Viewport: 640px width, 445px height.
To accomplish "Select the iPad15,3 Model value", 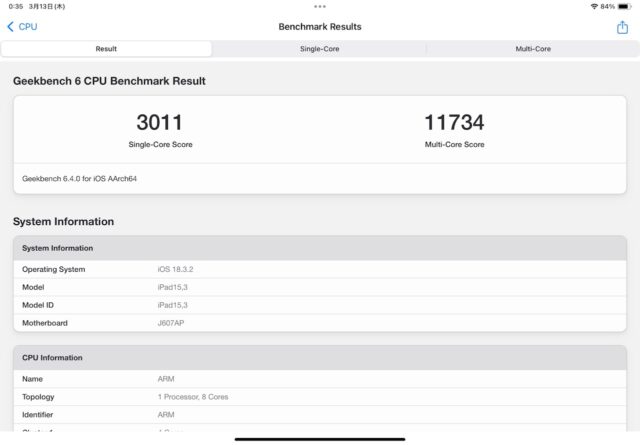I will pos(173,287).
